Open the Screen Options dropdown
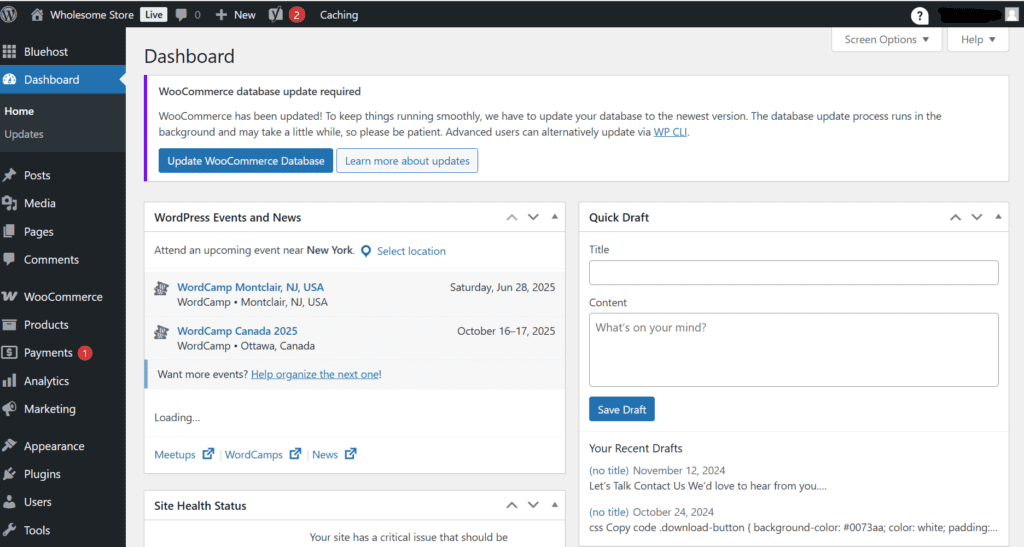 [886, 40]
